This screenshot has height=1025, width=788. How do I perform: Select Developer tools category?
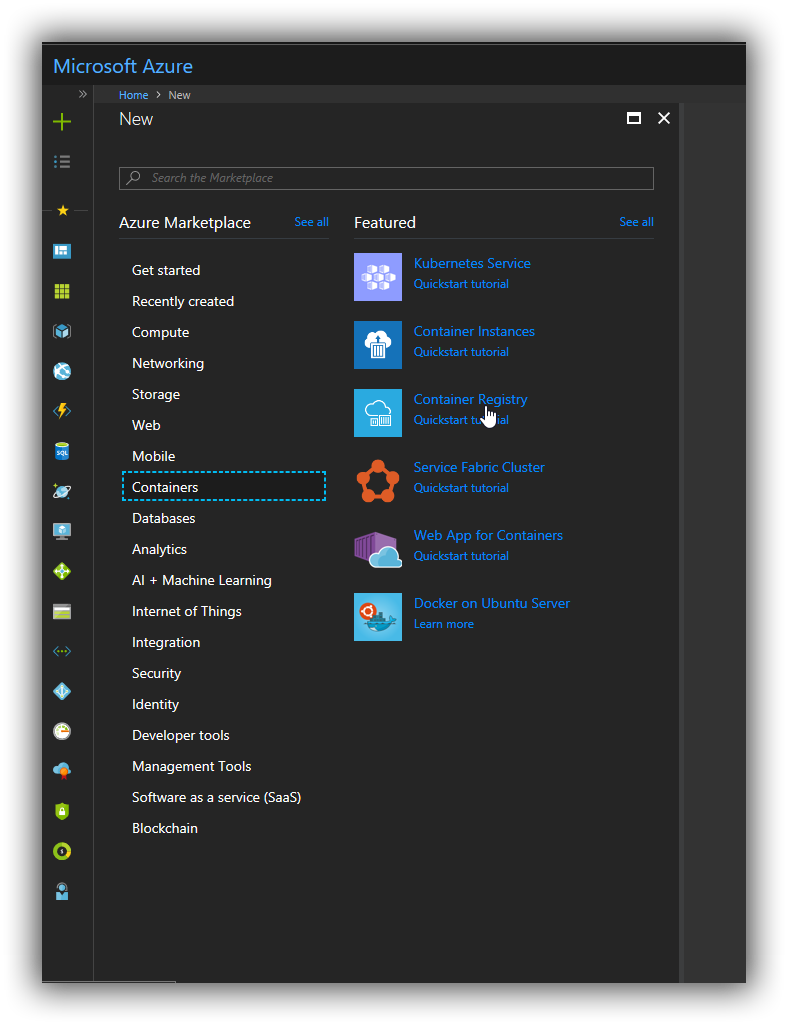pyautogui.click(x=180, y=735)
